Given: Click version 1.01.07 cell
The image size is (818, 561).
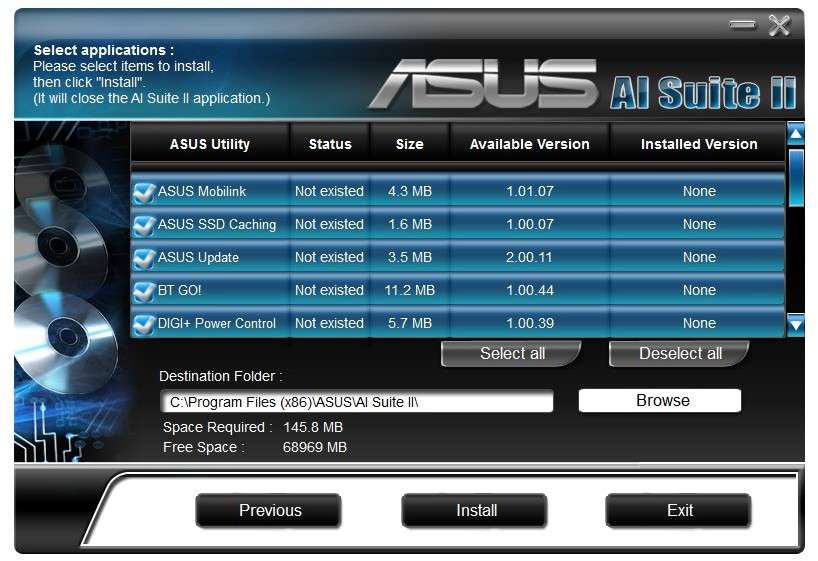Looking at the screenshot, I should point(530,192).
